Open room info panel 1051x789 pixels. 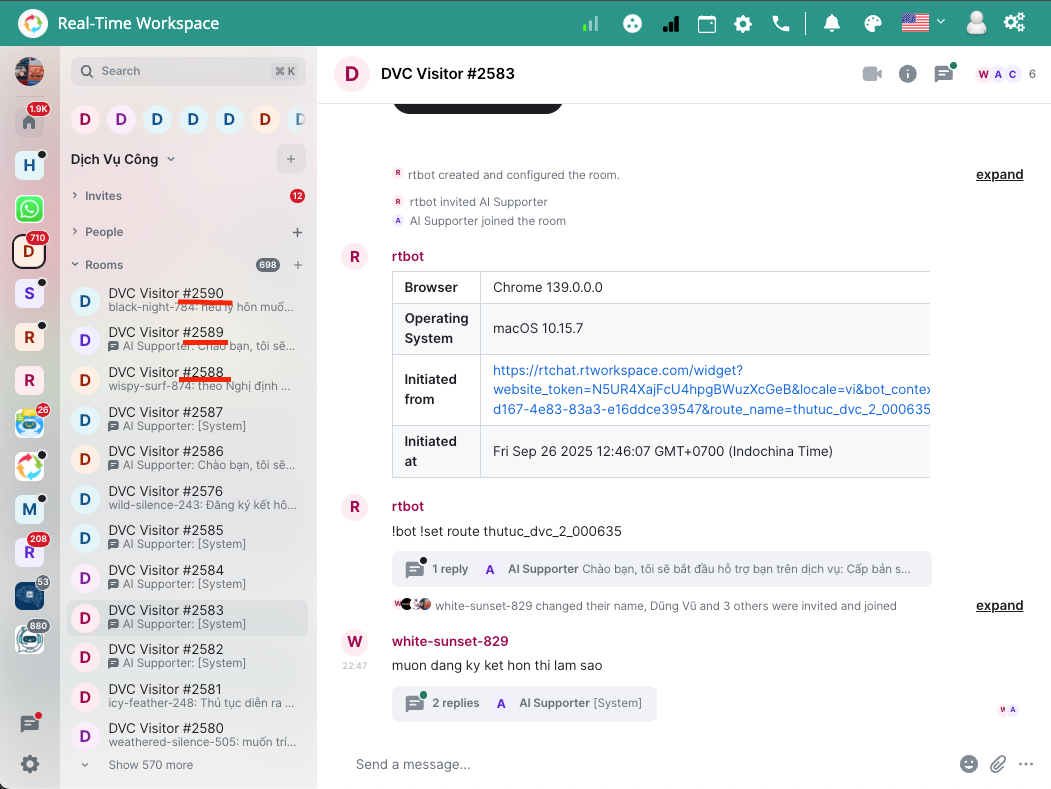[908, 74]
